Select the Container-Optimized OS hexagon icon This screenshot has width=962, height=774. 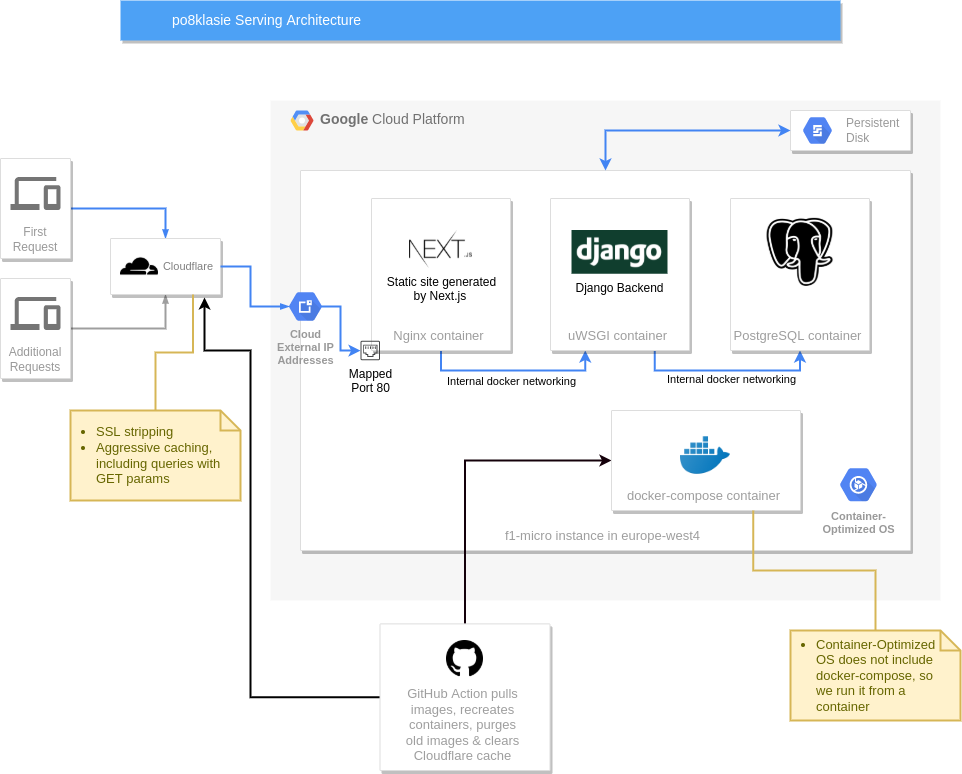coord(858,485)
